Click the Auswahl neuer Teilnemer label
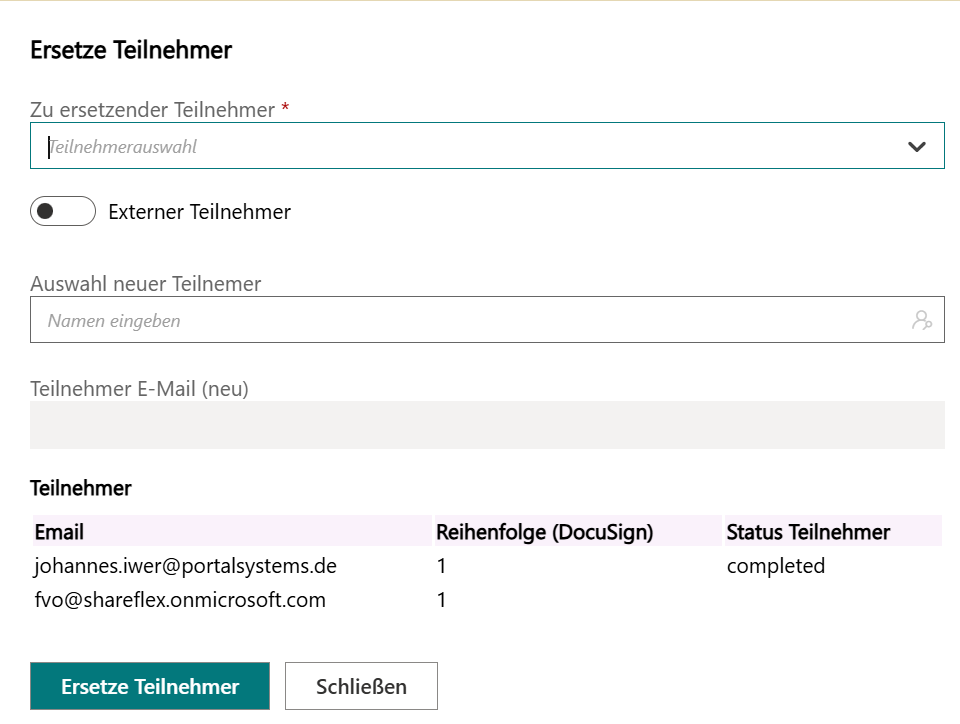This screenshot has width=960, height=724. (x=146, y=284)
